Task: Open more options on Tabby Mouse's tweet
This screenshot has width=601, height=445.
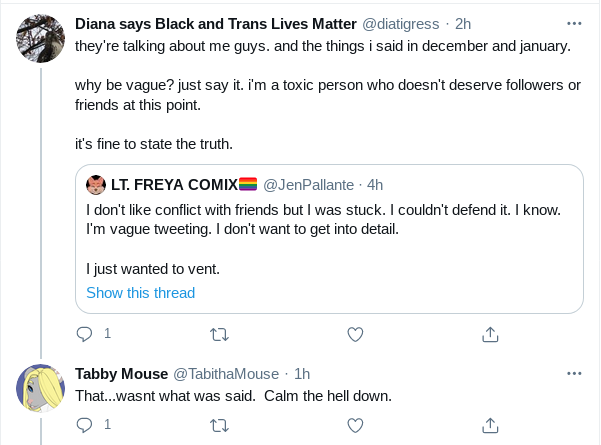Action: pyautogui.click(x=574, y=373)
